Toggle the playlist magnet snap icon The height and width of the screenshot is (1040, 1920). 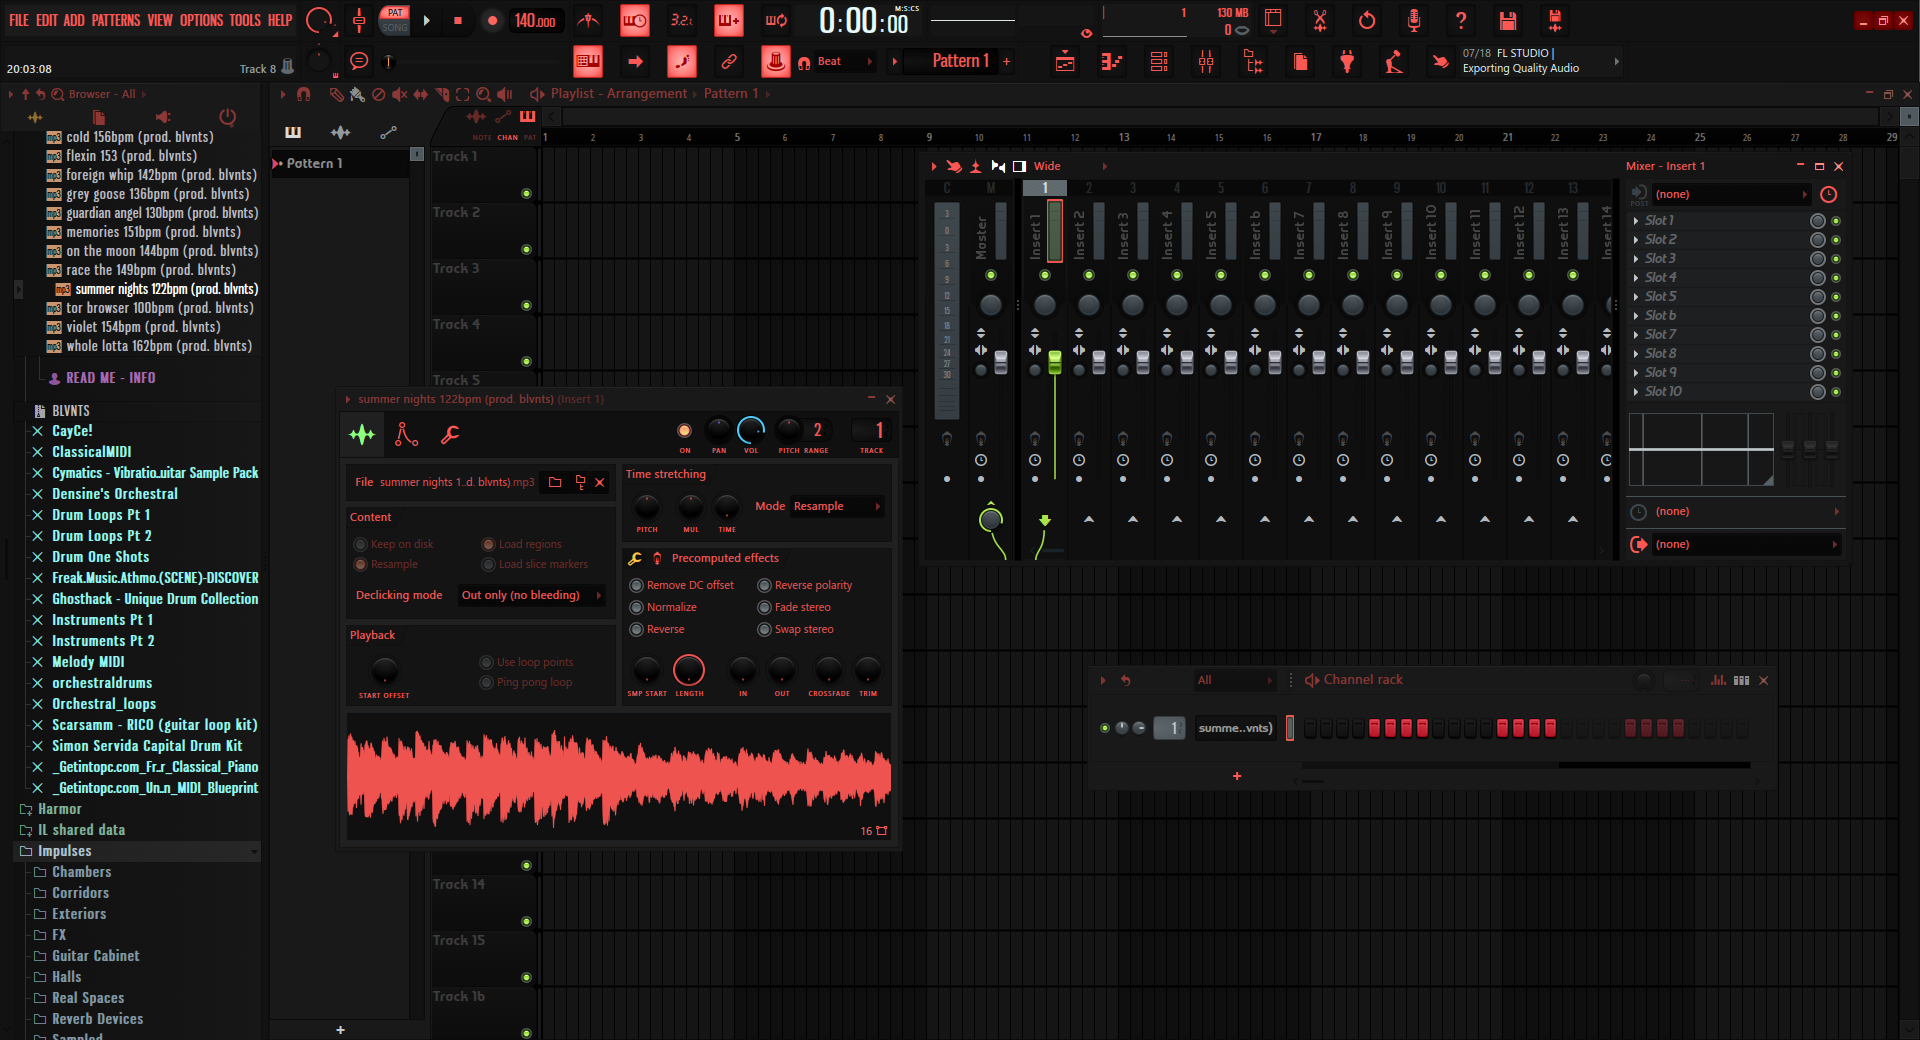(x=304, y=94)
